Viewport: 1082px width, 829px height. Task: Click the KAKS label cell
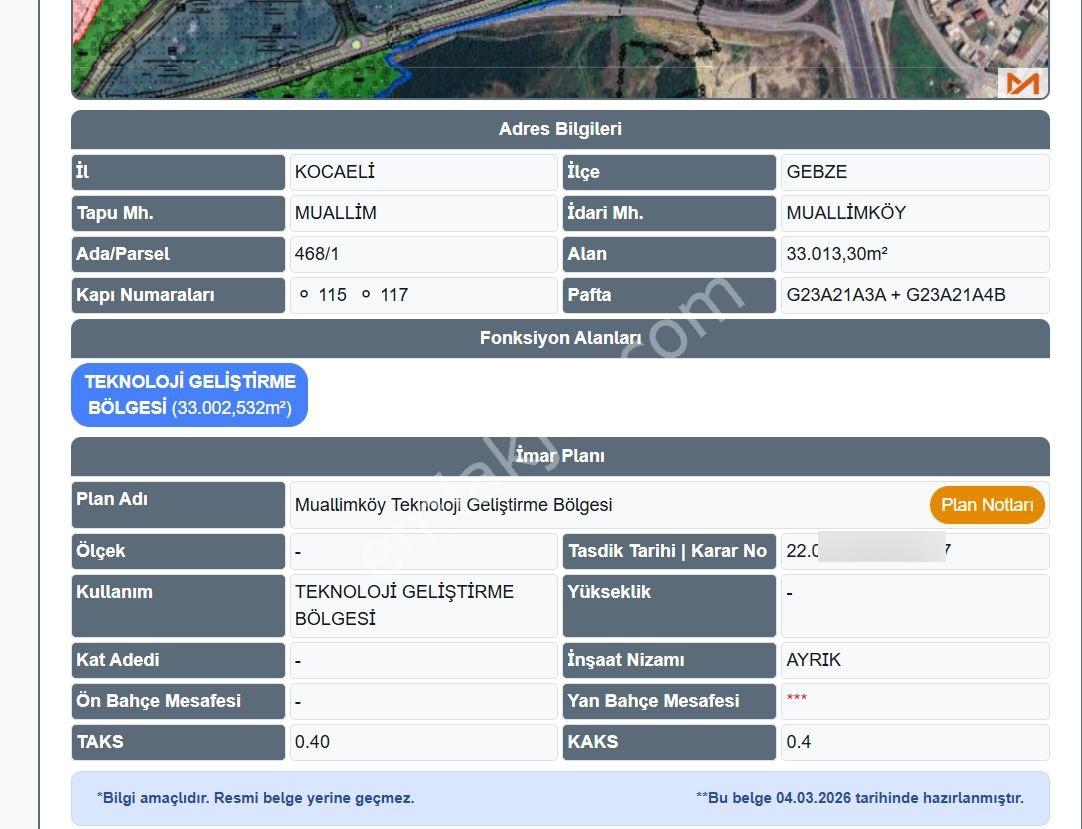[x=669, y=742]
